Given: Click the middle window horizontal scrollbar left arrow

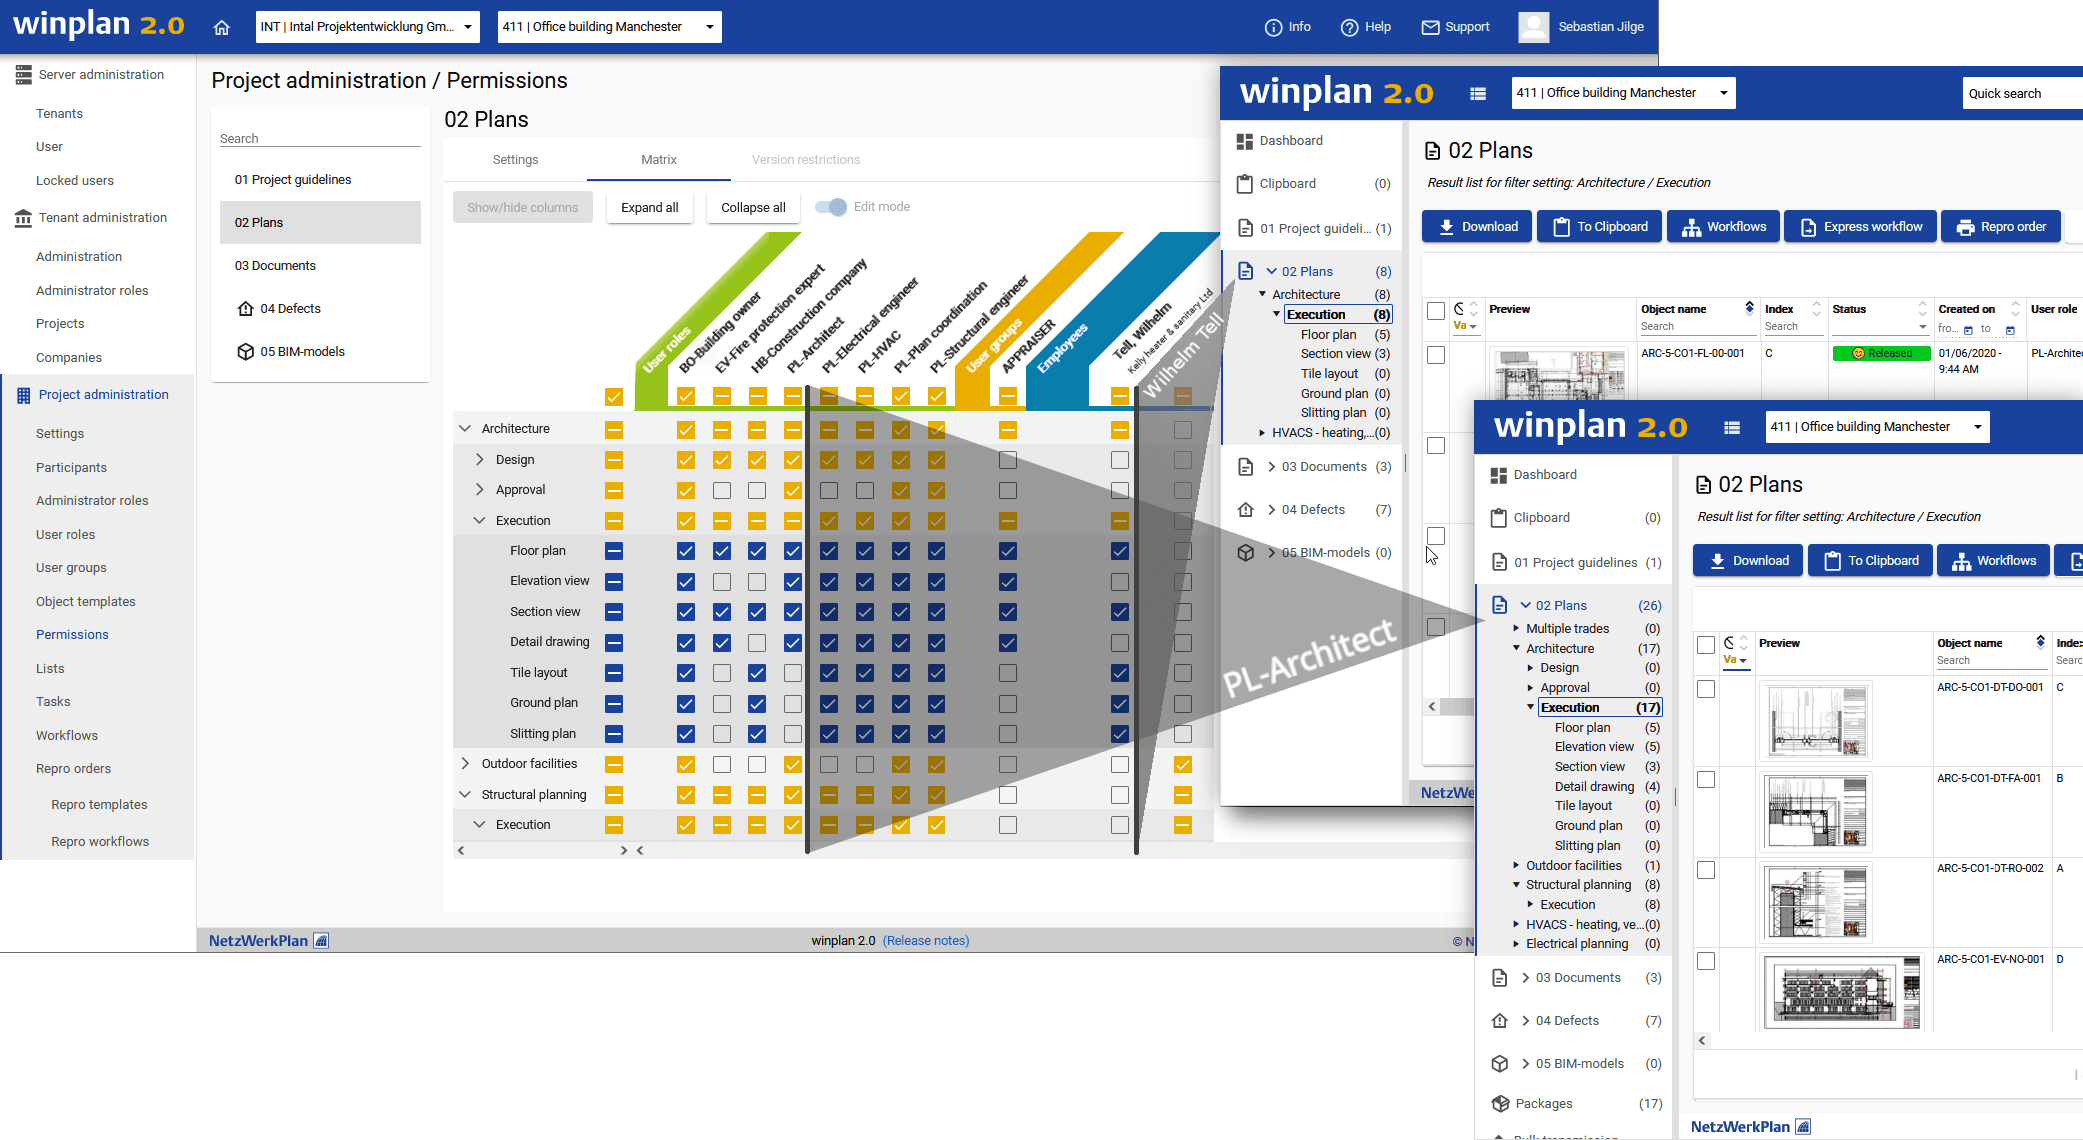Looking at the screenshot, I should click(x=1432, y=707).
